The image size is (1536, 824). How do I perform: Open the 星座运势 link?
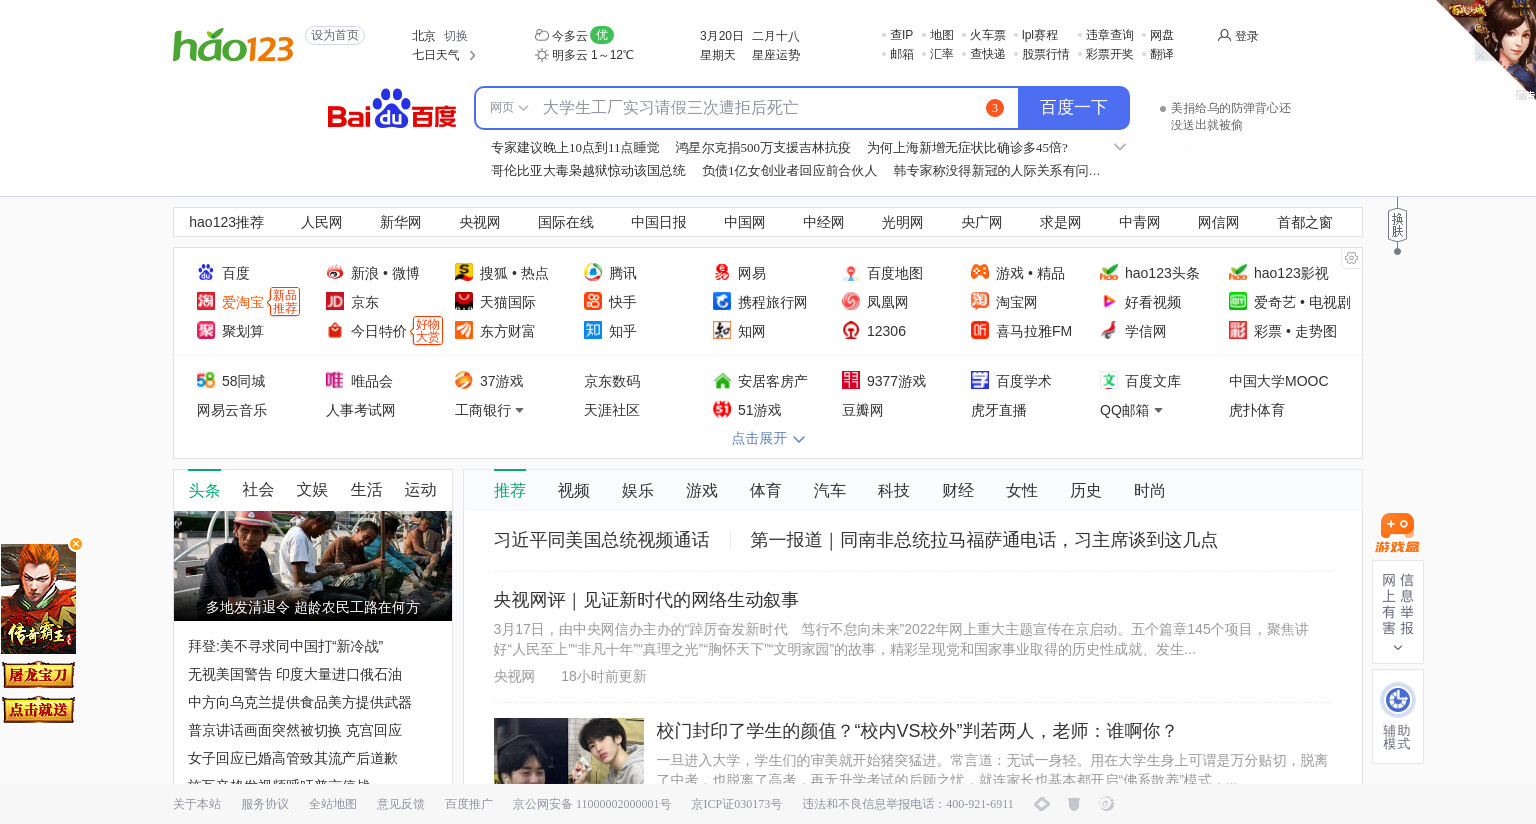click(776, 55)
